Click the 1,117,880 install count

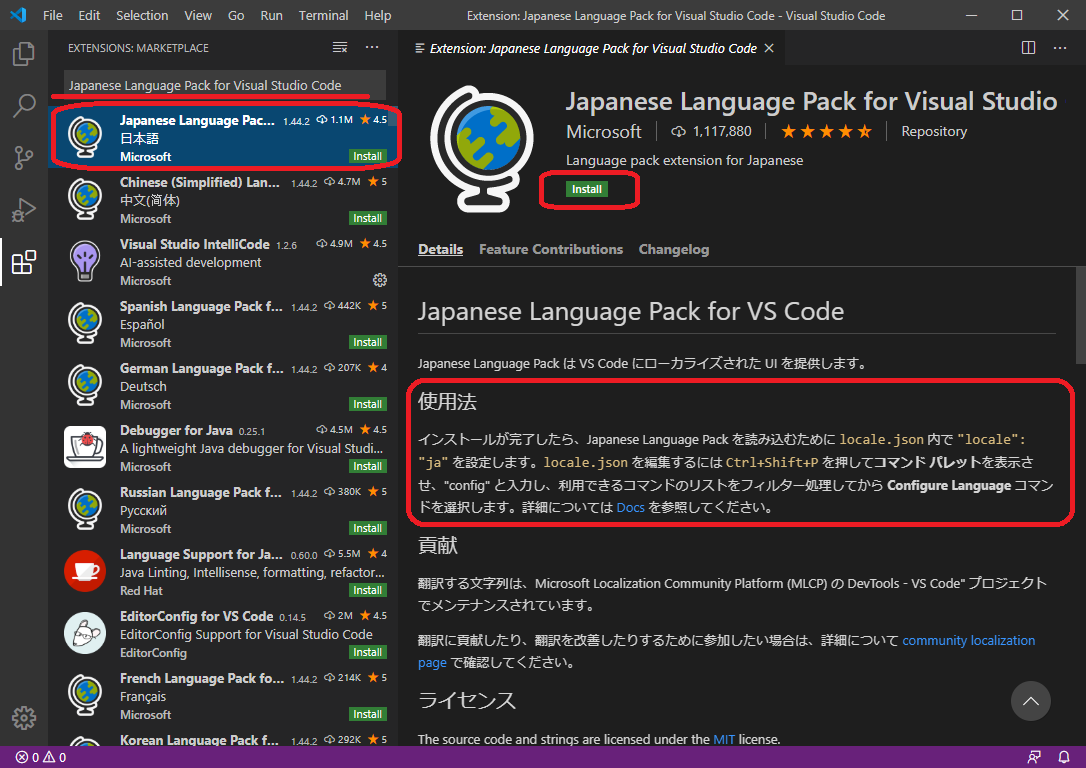tap(711, 132)
